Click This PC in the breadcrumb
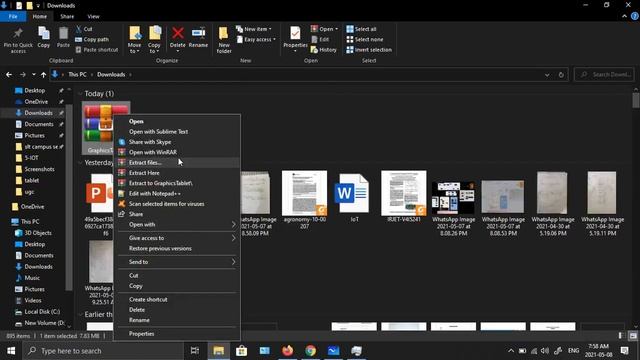Image resolution: width=640 pixels, height=360 pixels. [x=77, y=75]
